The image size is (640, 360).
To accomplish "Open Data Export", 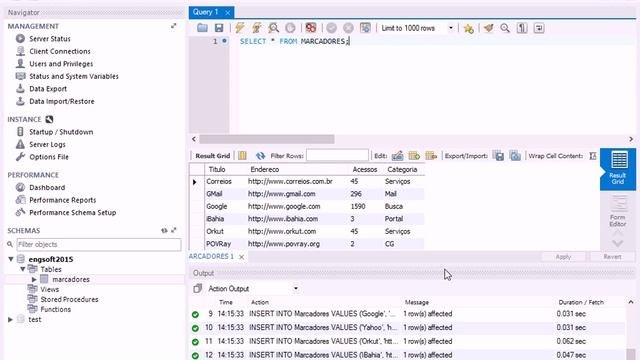I will (48, 89).
